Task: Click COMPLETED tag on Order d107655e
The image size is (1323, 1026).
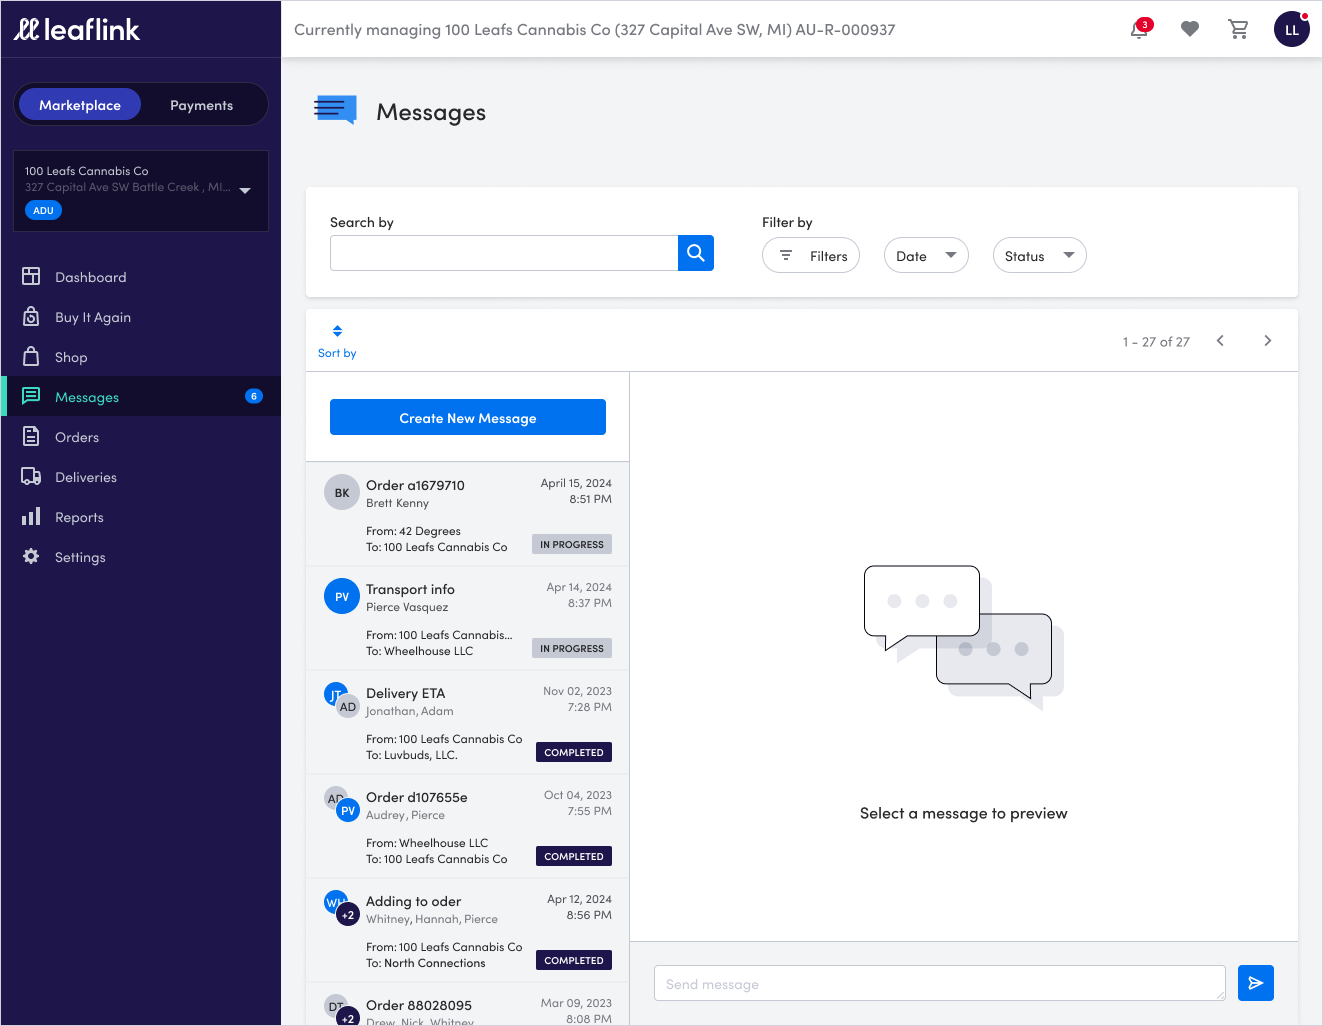Action: [574, 856]
